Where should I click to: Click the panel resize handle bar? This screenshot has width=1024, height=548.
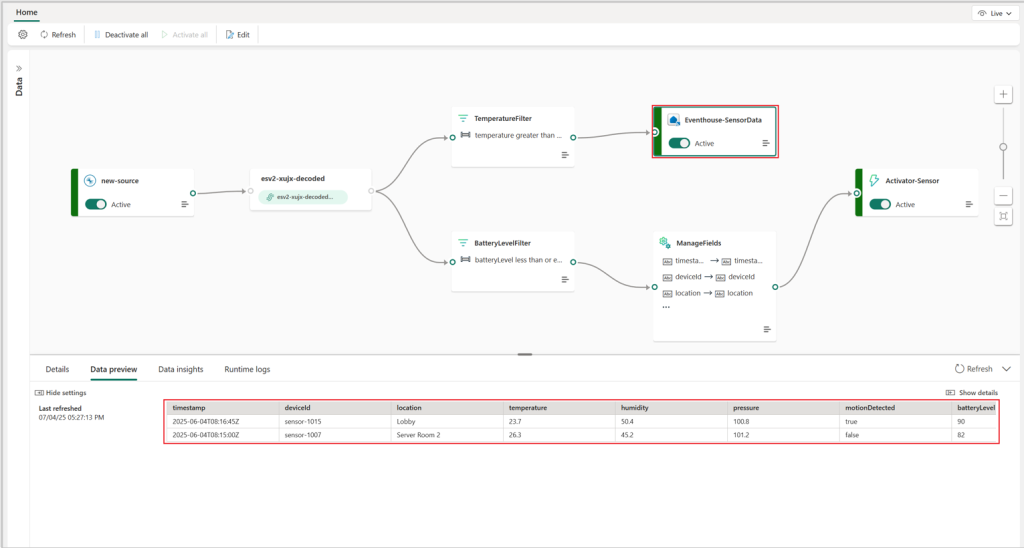pyautogui.click(x=525, y=355)
